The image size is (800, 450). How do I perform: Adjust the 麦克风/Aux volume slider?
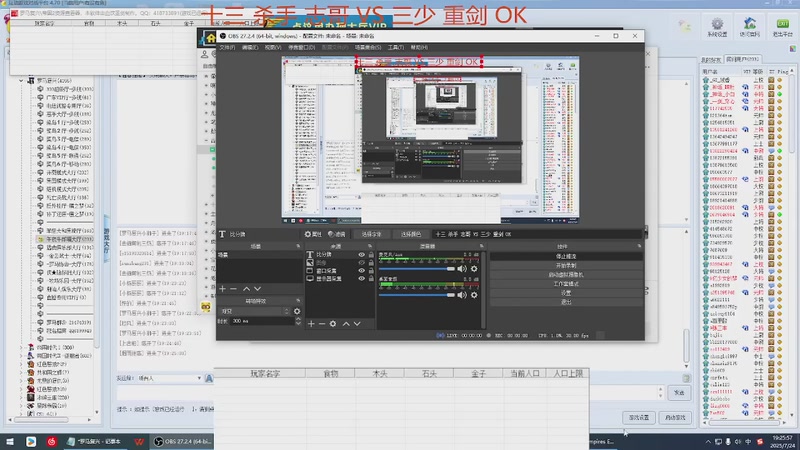(417, 269)
